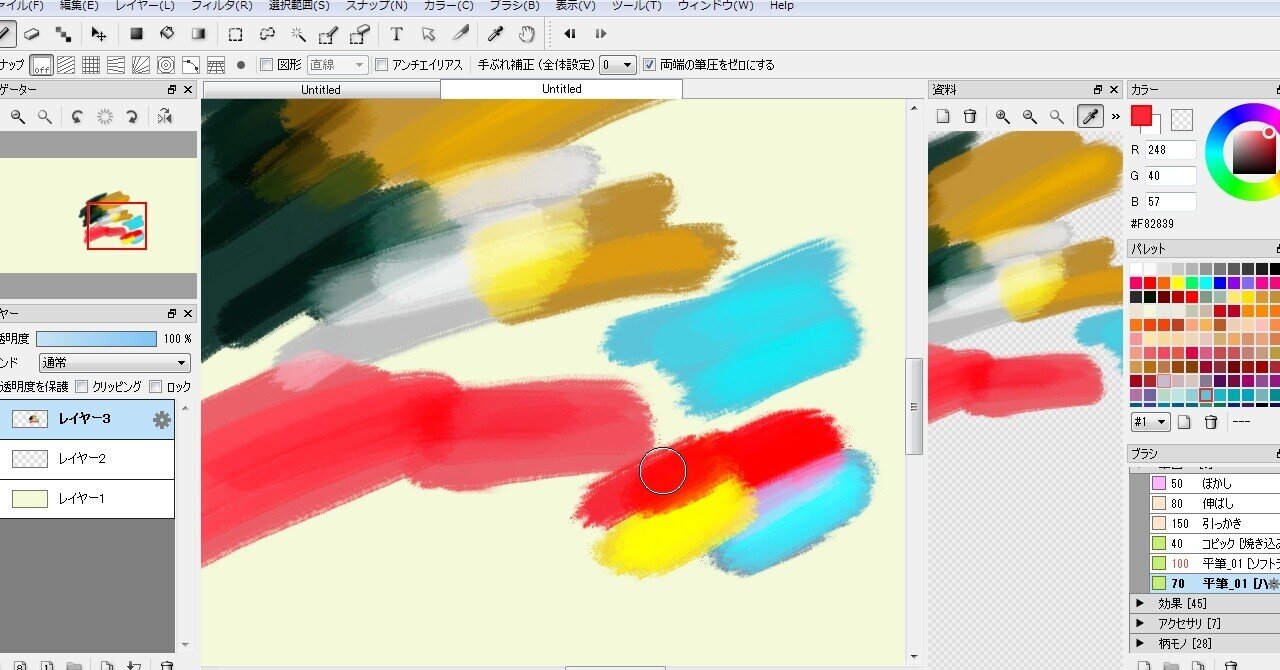The width and height of the screenshot is (1280, 670).
Task: Toggle visibility of レイヤー2
Action: 28,458
